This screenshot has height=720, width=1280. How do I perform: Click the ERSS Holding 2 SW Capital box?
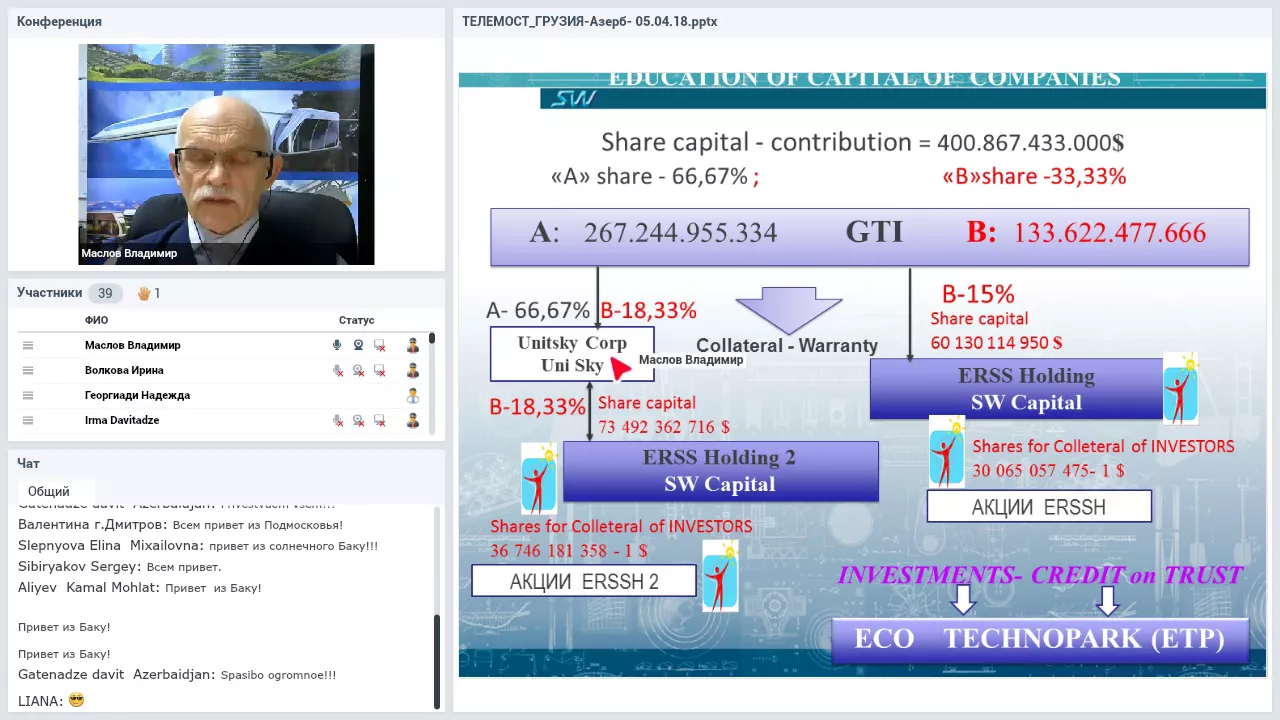tap(720, 471)
